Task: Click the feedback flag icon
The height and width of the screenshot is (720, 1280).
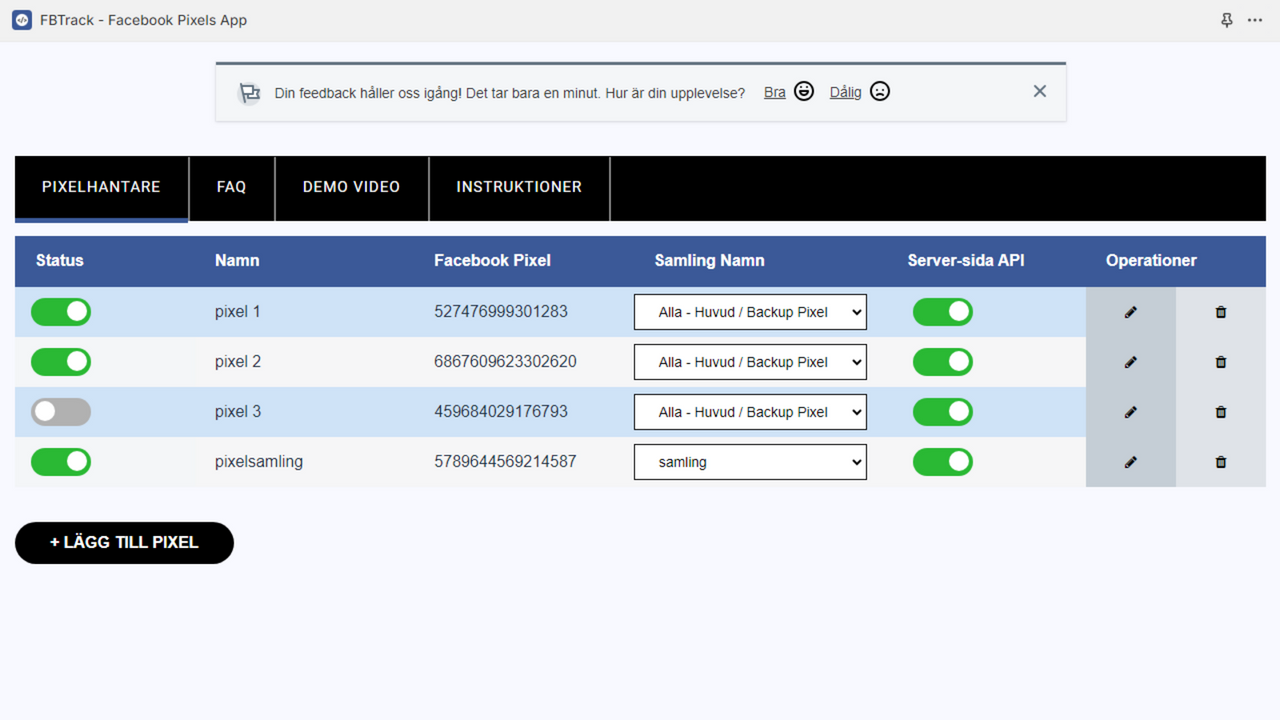Action: 249,93
